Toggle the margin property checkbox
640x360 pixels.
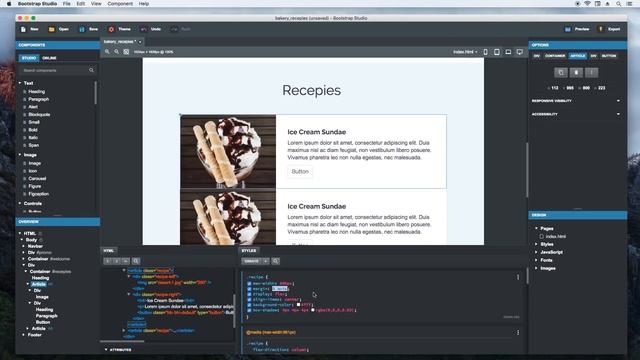pyautogui.click(x=249, y=289)
